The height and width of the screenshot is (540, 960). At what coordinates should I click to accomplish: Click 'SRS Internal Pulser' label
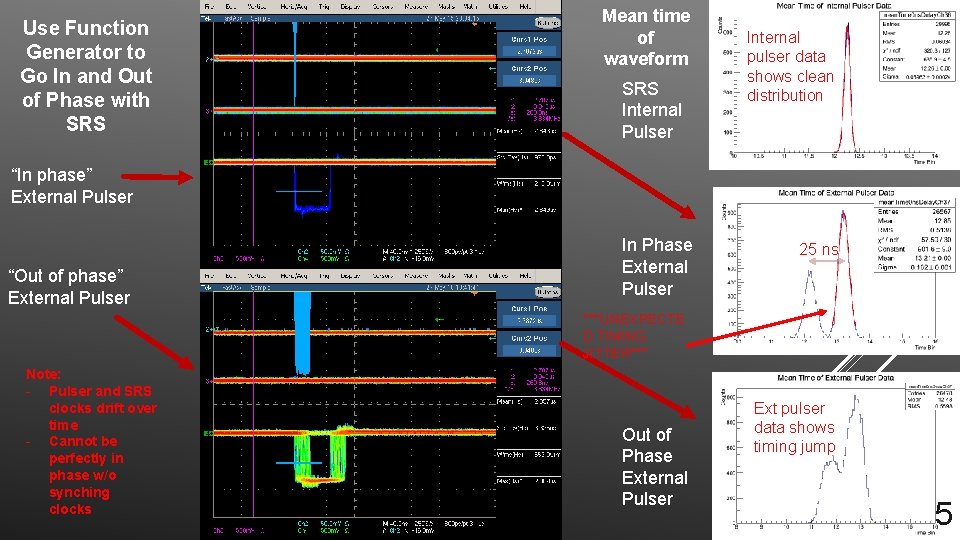[x=651, y=110]
